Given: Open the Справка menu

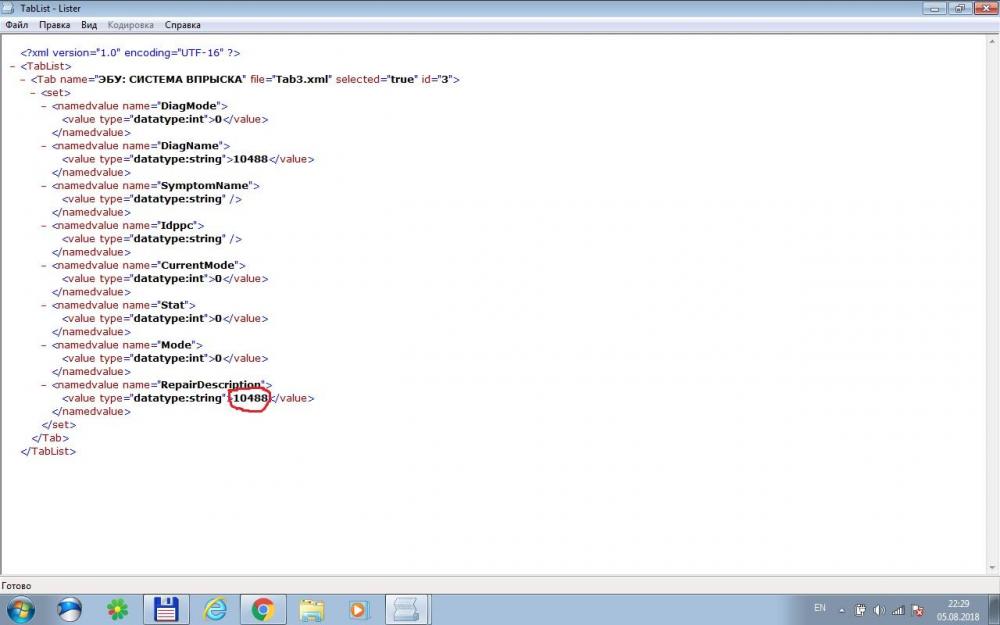Looking at the screenshot, I should tap(182, 25).
